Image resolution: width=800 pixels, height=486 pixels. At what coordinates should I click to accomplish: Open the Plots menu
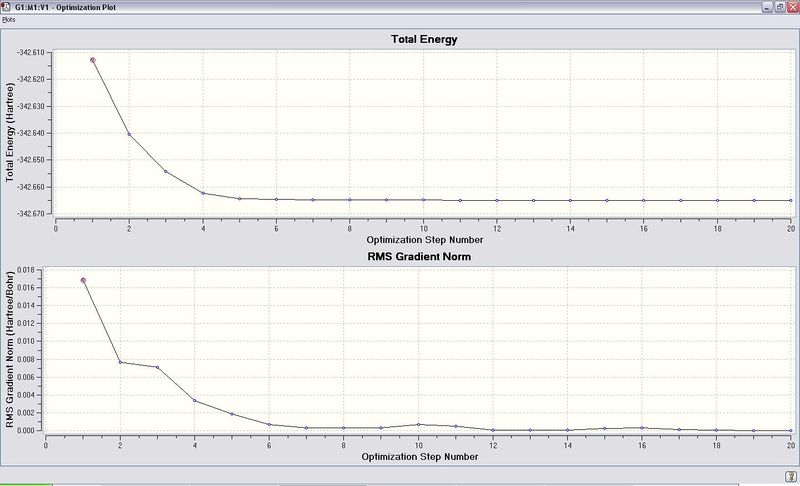pyautogui.click(x=9, y=20)
